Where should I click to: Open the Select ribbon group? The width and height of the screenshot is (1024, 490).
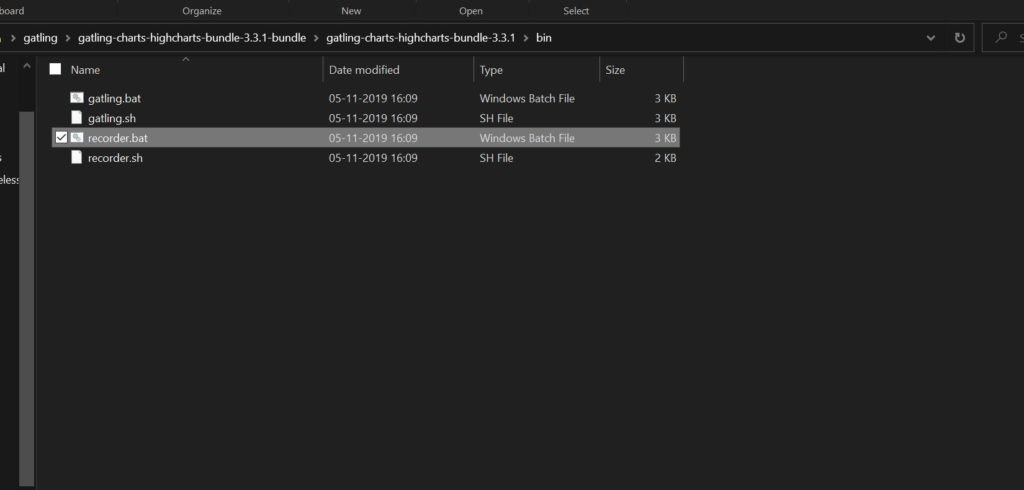pos(576,10)
